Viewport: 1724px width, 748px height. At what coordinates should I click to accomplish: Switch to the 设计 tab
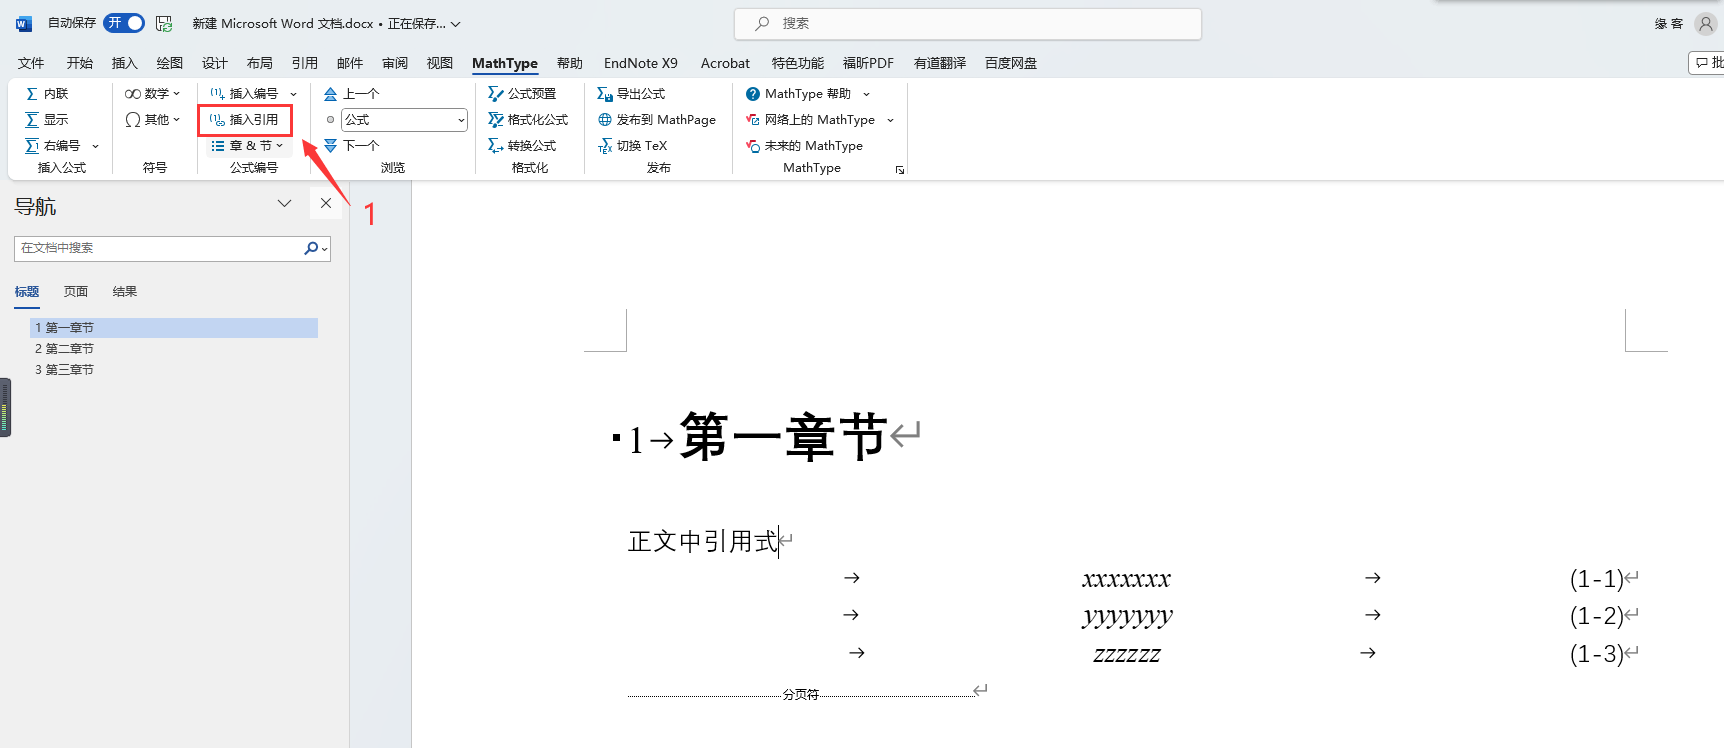click(x=215, y=63)
